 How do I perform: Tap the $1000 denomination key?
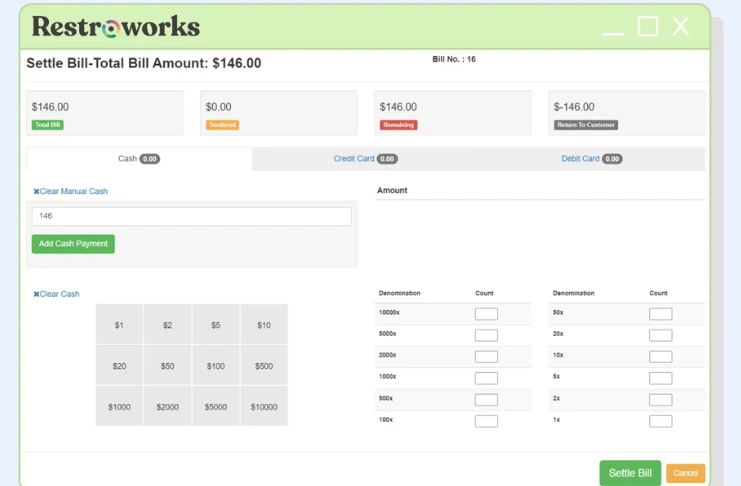coord(119,406)
